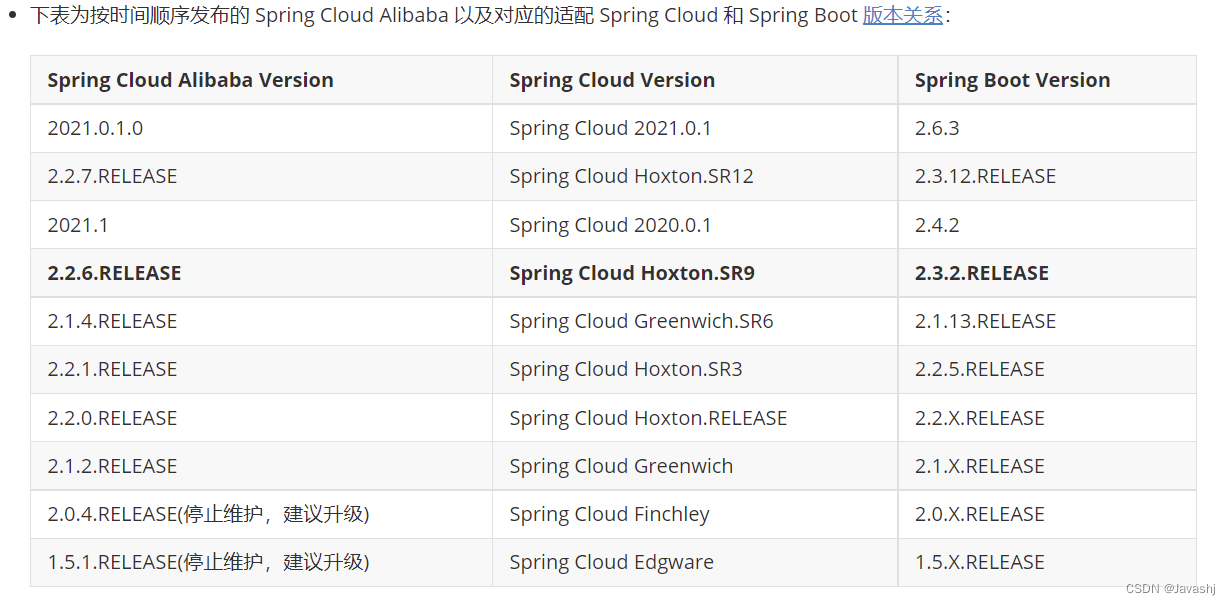Select cell Spring Cloud Hoxton.RELEASE
This screenshot has width=1230, height=605.
695,418
